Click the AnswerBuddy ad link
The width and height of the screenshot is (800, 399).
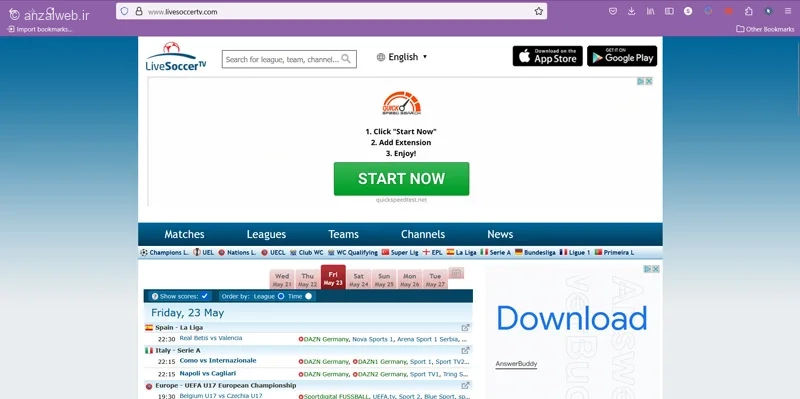(x=516, y=364)
